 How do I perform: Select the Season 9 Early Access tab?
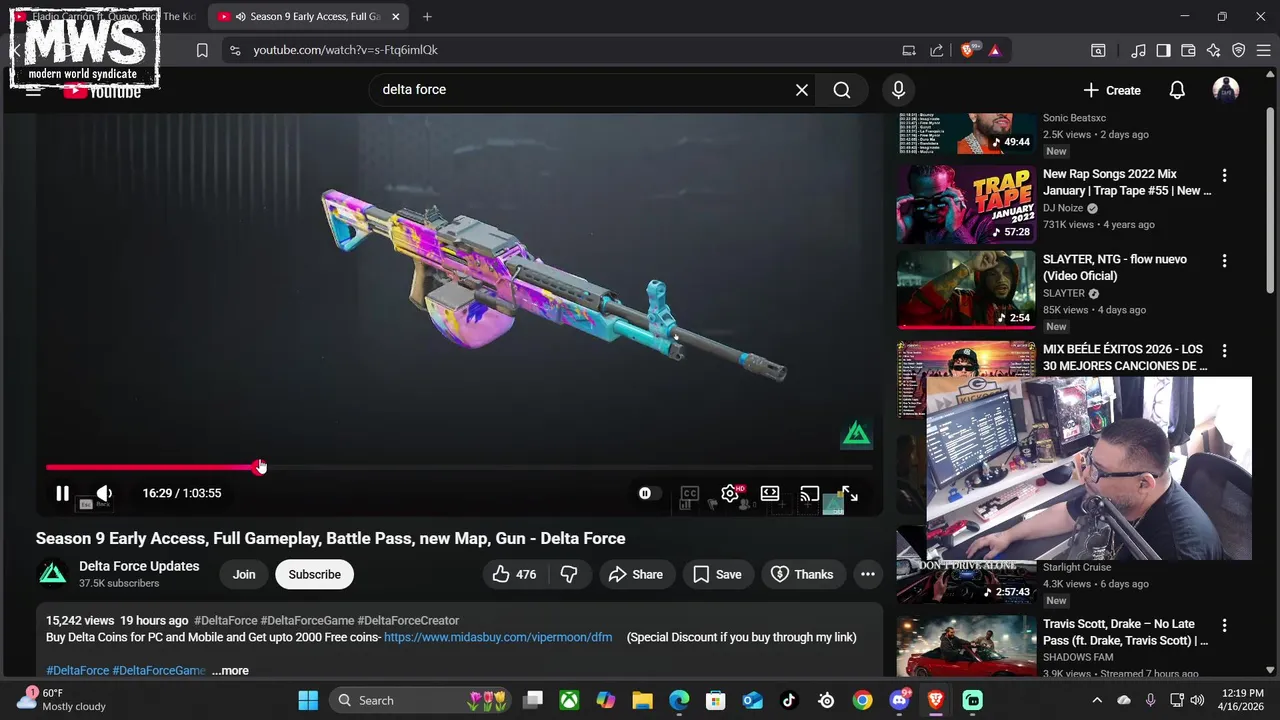click(310, 17)
